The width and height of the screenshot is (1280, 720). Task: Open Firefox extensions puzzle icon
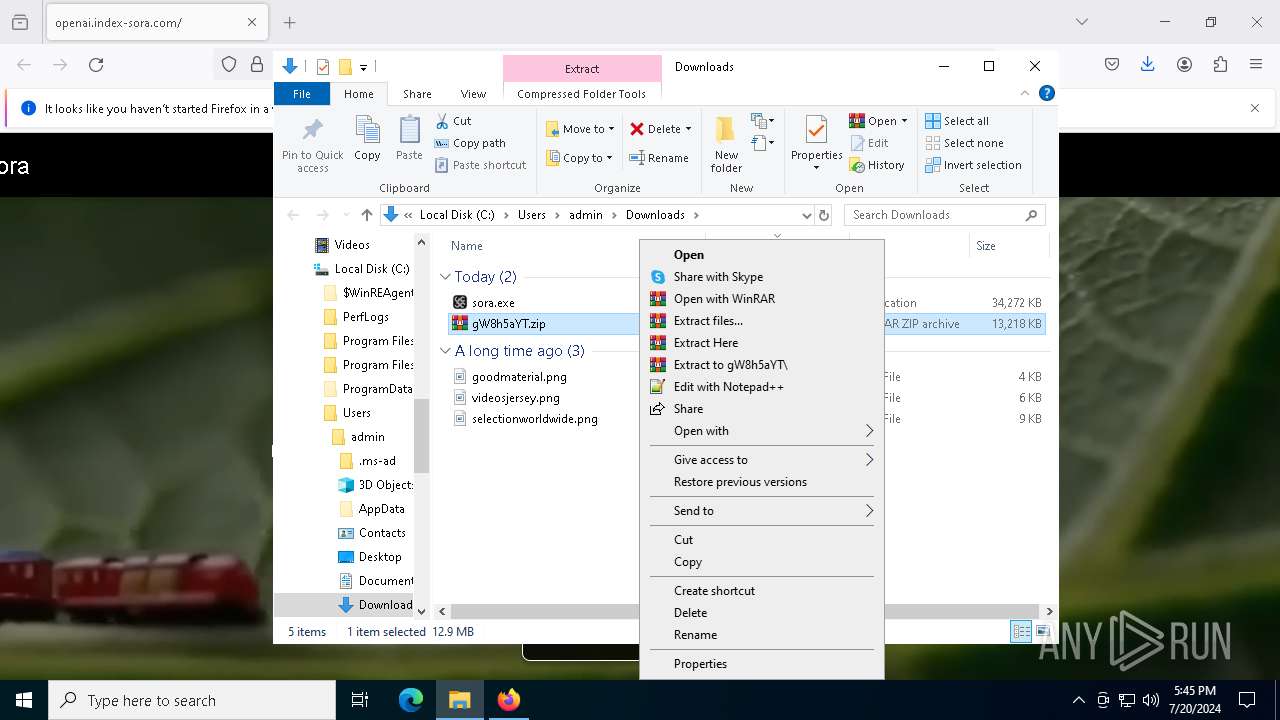1220,65
